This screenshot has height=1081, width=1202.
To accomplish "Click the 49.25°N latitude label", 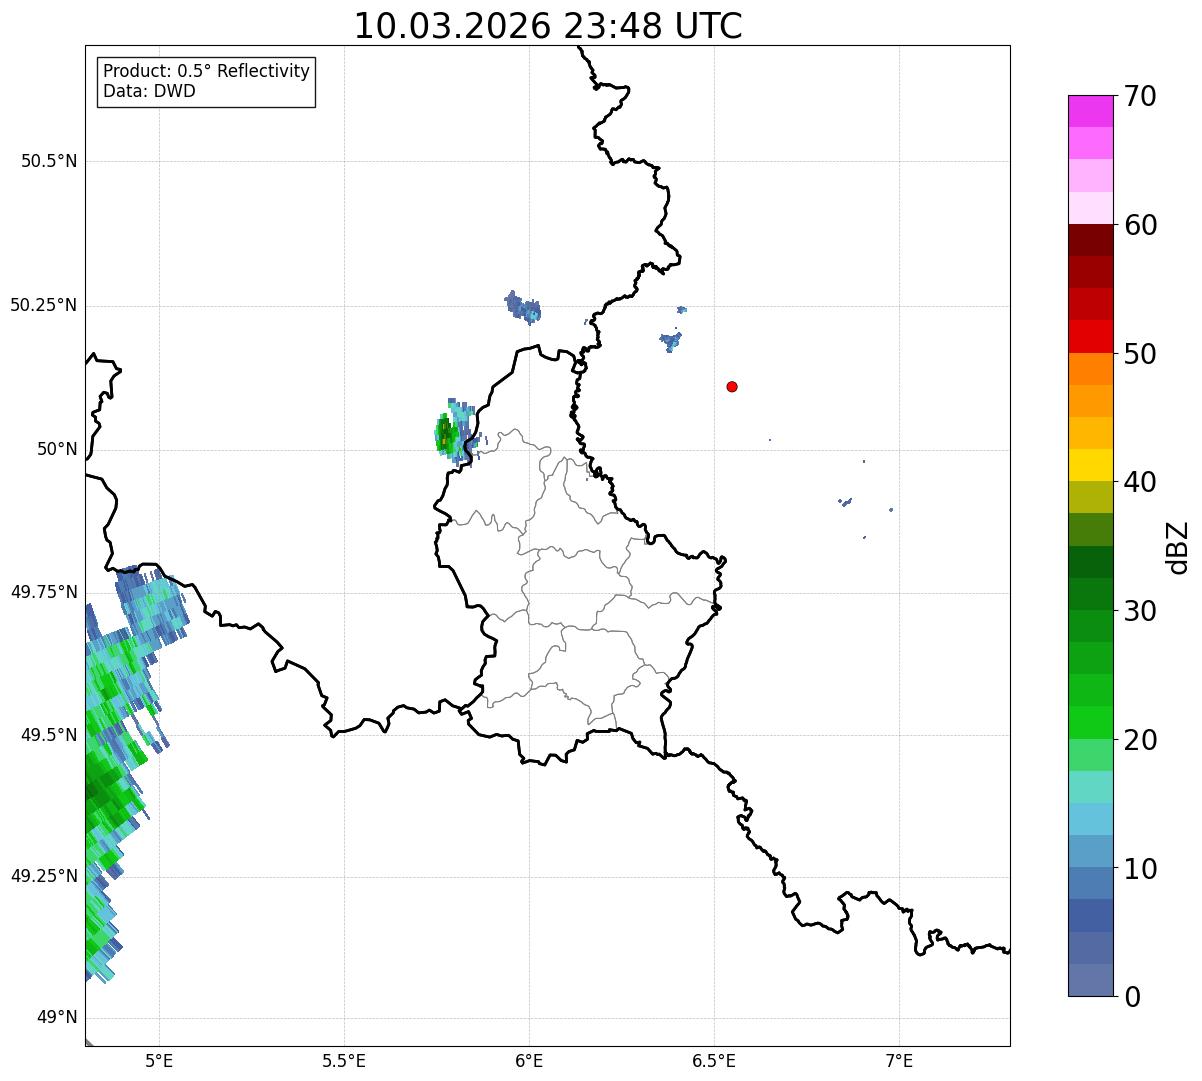I will tap(43, 876).
